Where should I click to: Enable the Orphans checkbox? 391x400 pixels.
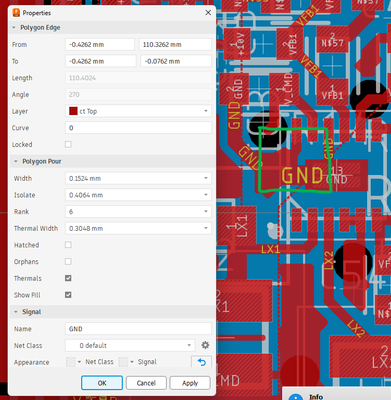(68, 261)
